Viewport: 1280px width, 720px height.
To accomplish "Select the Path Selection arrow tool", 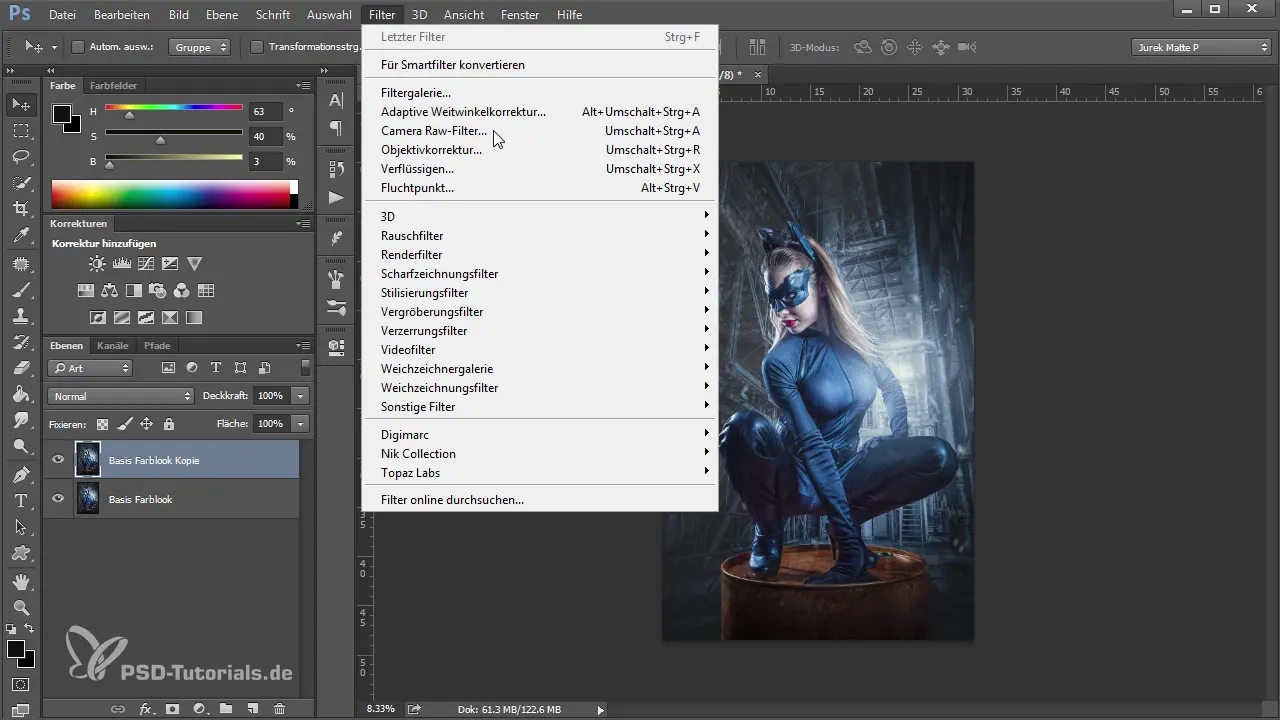I will tap(21, 527).
